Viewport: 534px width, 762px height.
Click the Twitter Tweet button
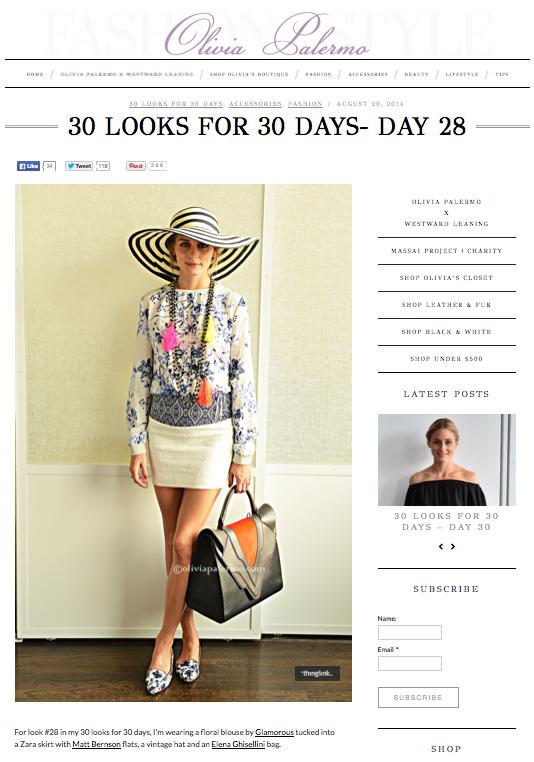pos(79,166)
